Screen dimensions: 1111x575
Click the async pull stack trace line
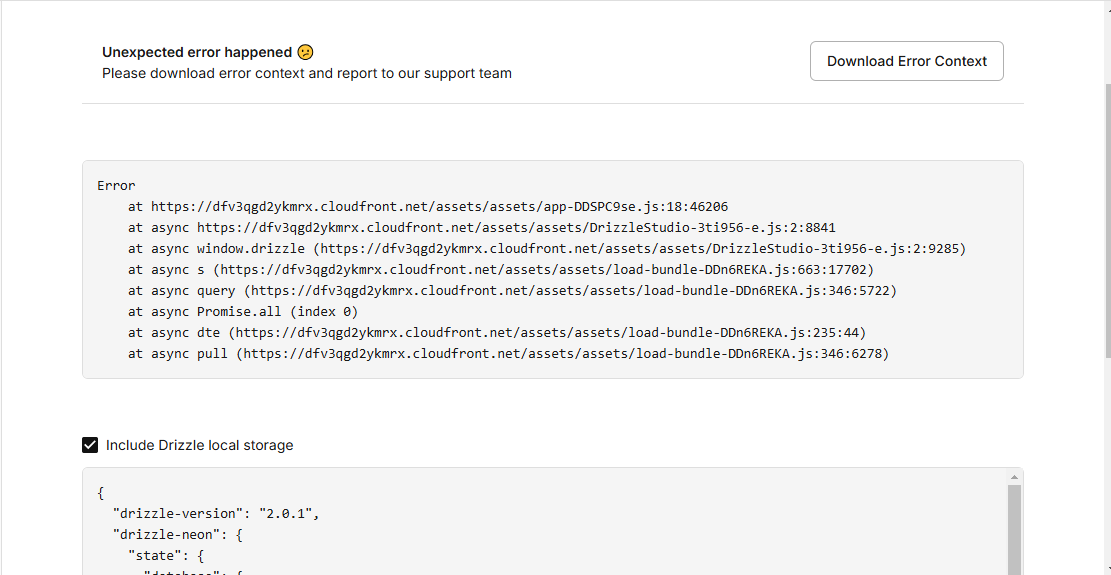click(x=509, y=353)
